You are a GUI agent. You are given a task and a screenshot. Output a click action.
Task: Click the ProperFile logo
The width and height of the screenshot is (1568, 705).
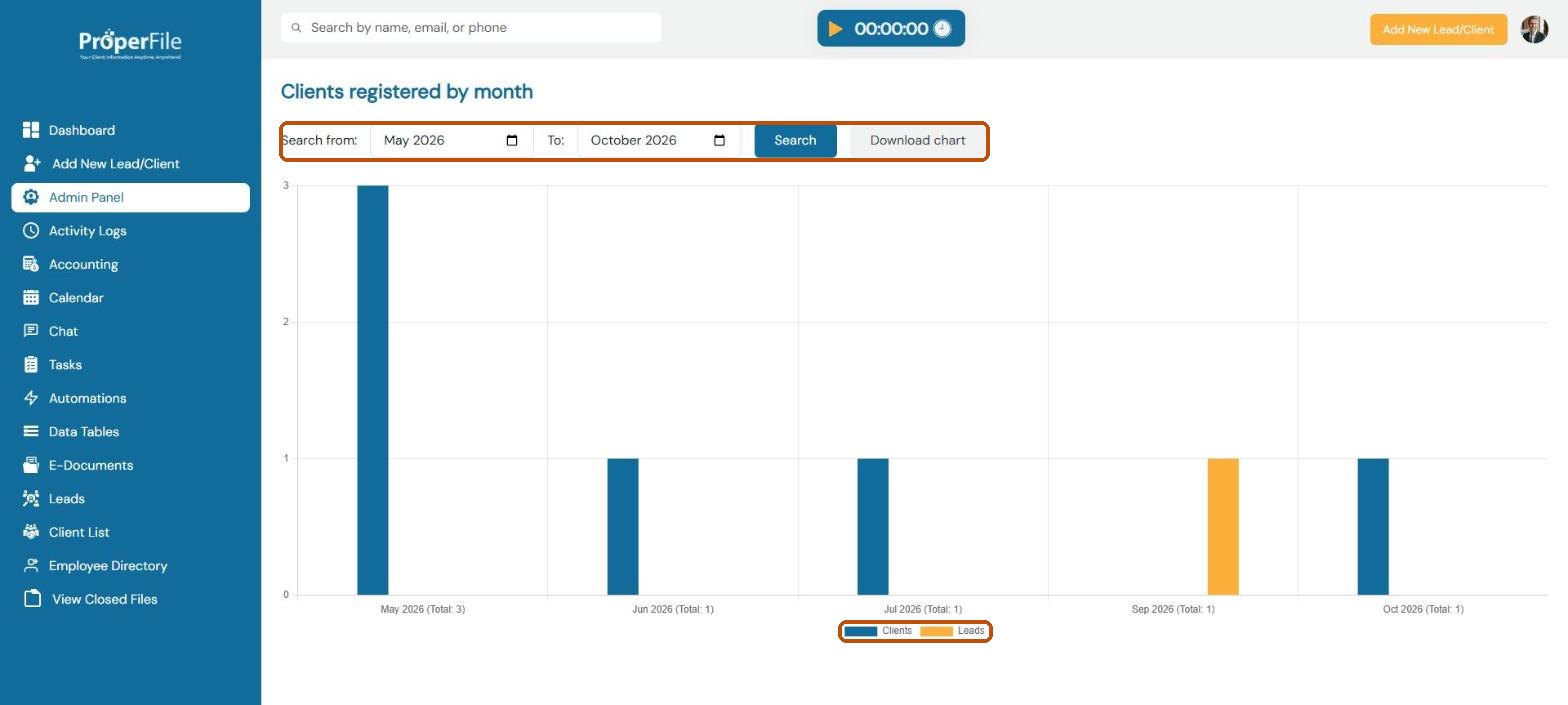coord(130,44)
